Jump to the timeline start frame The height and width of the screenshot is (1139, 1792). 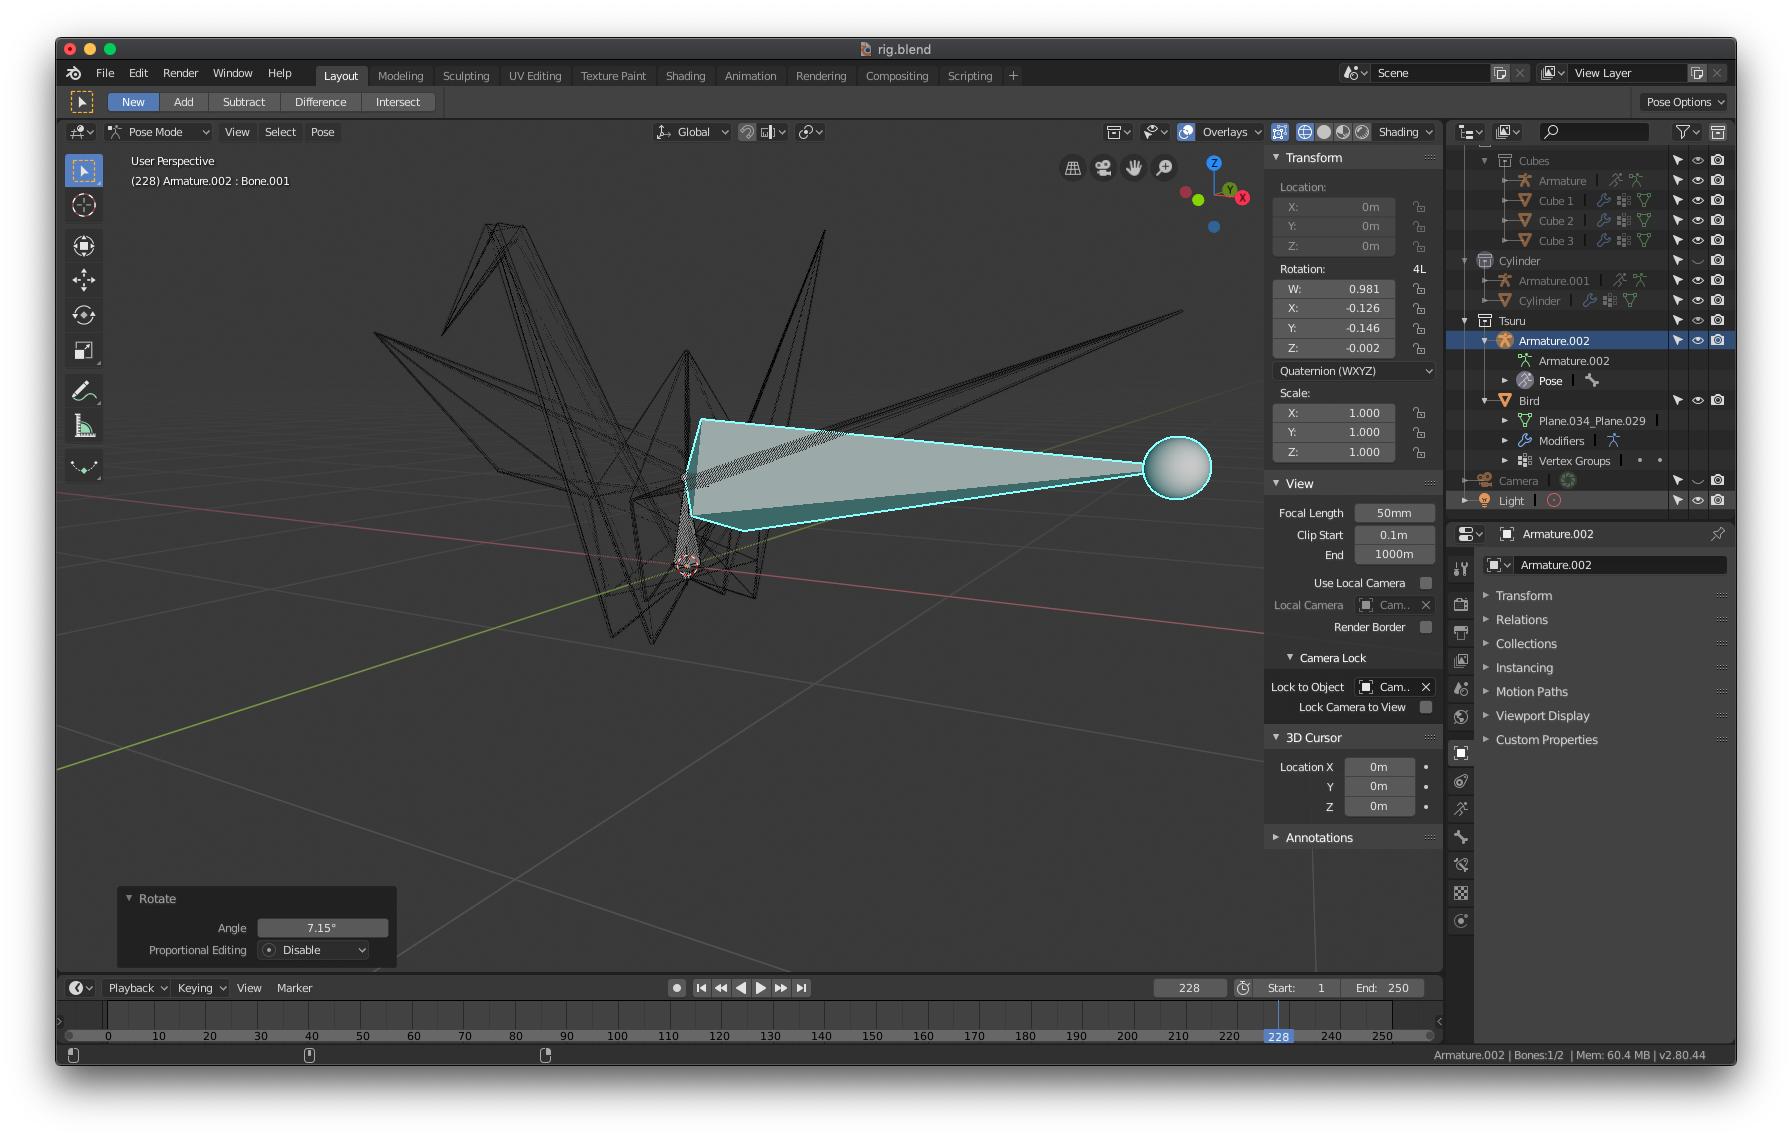coord(701,988)
